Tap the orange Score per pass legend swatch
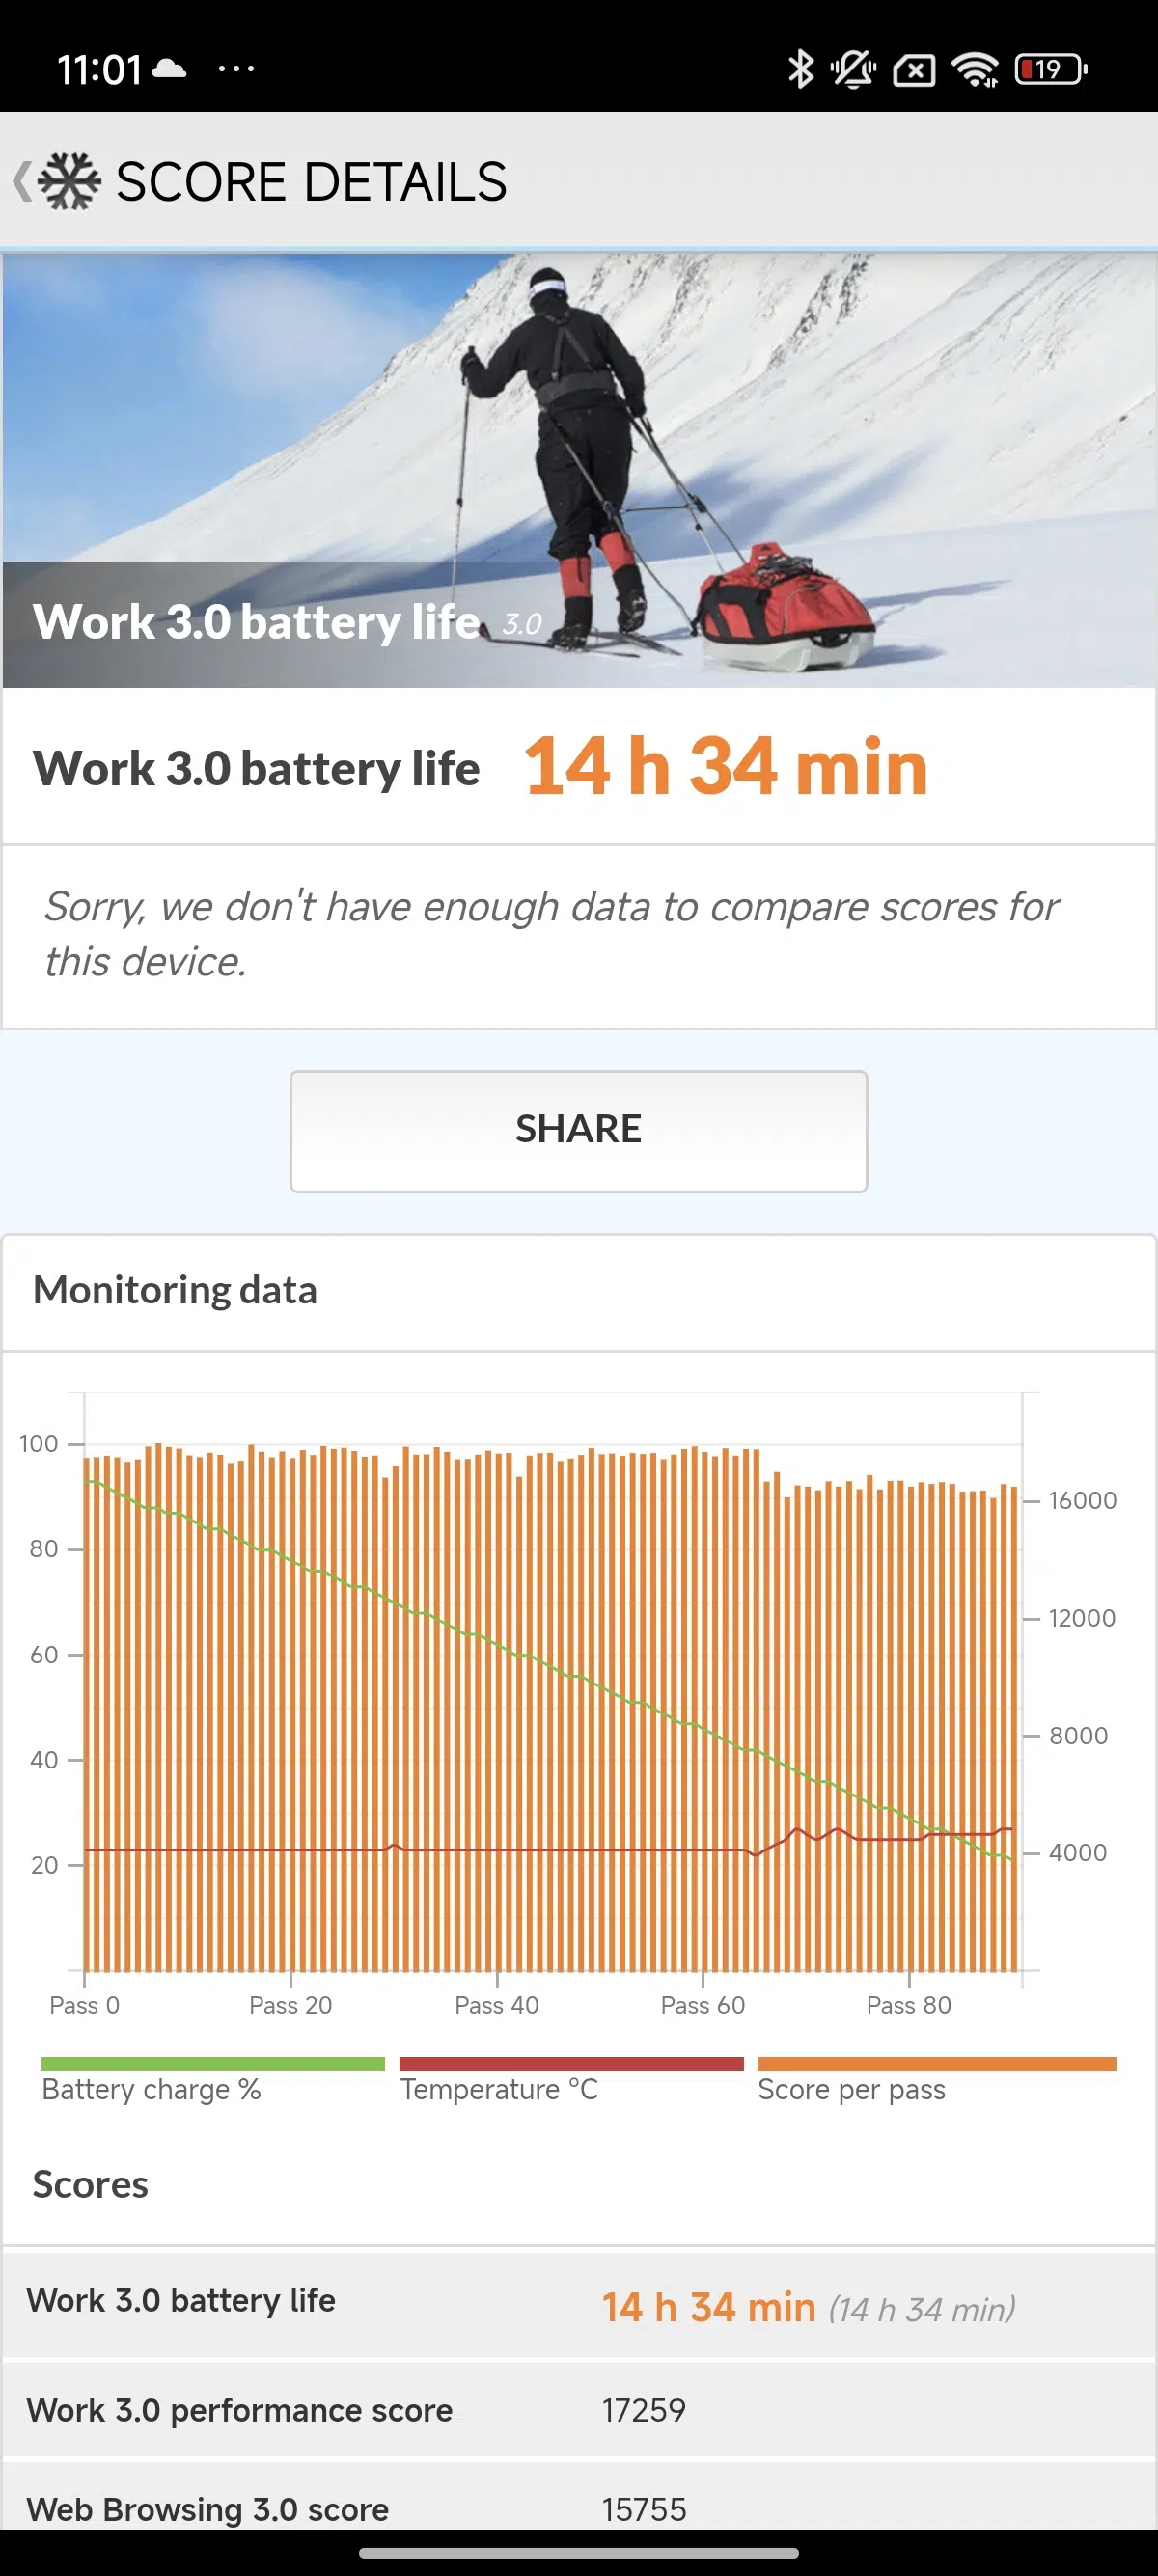This screenshot has height=2576, width=1158. tap(936, 2064)
